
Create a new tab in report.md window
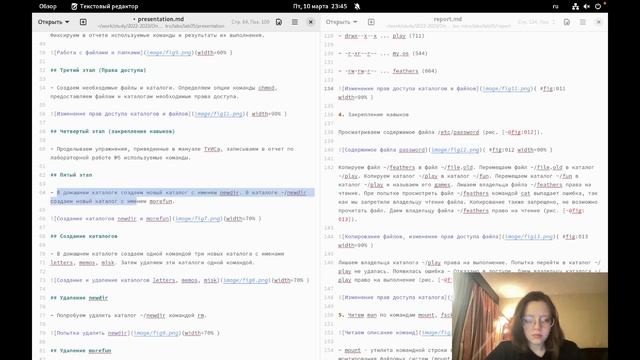(371, 22)
